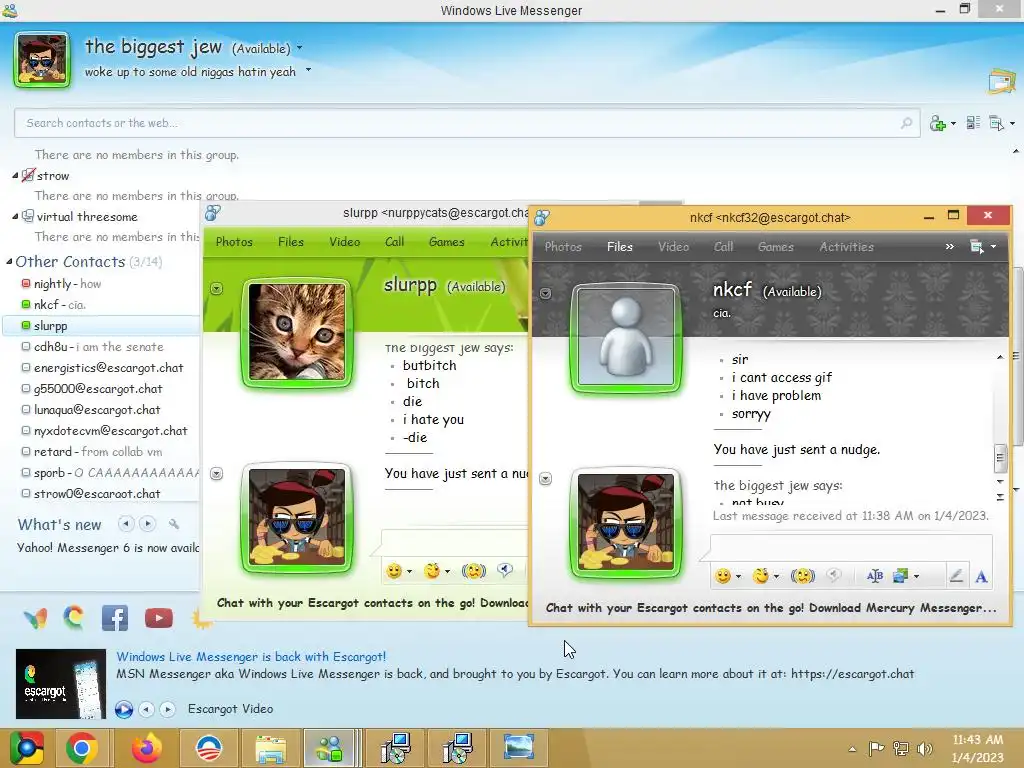Screen dimensions: 1024x768
Task: Collapse slurpp's display picture arrow
Action: click(x=216, y=289)
